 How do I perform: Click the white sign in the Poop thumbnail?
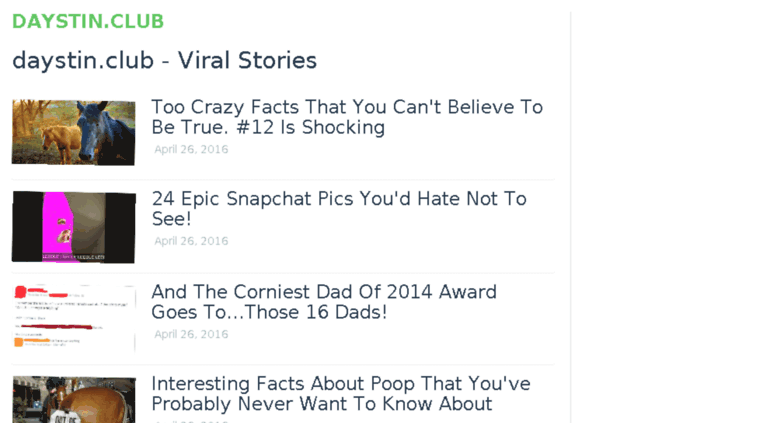[x=63, y=417]
